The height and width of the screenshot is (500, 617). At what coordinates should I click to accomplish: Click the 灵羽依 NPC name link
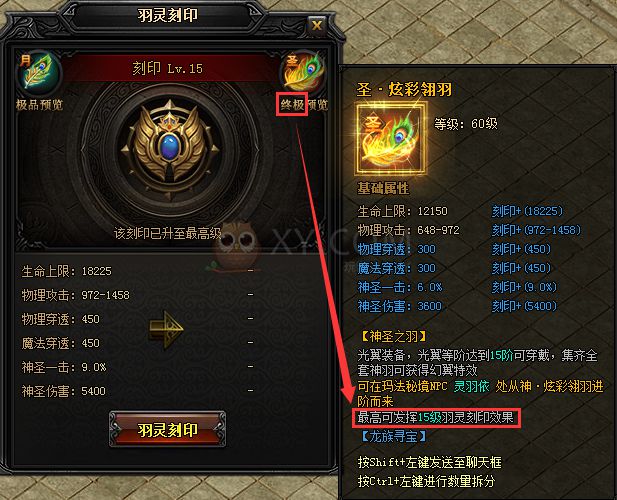[x=471, y=386]
